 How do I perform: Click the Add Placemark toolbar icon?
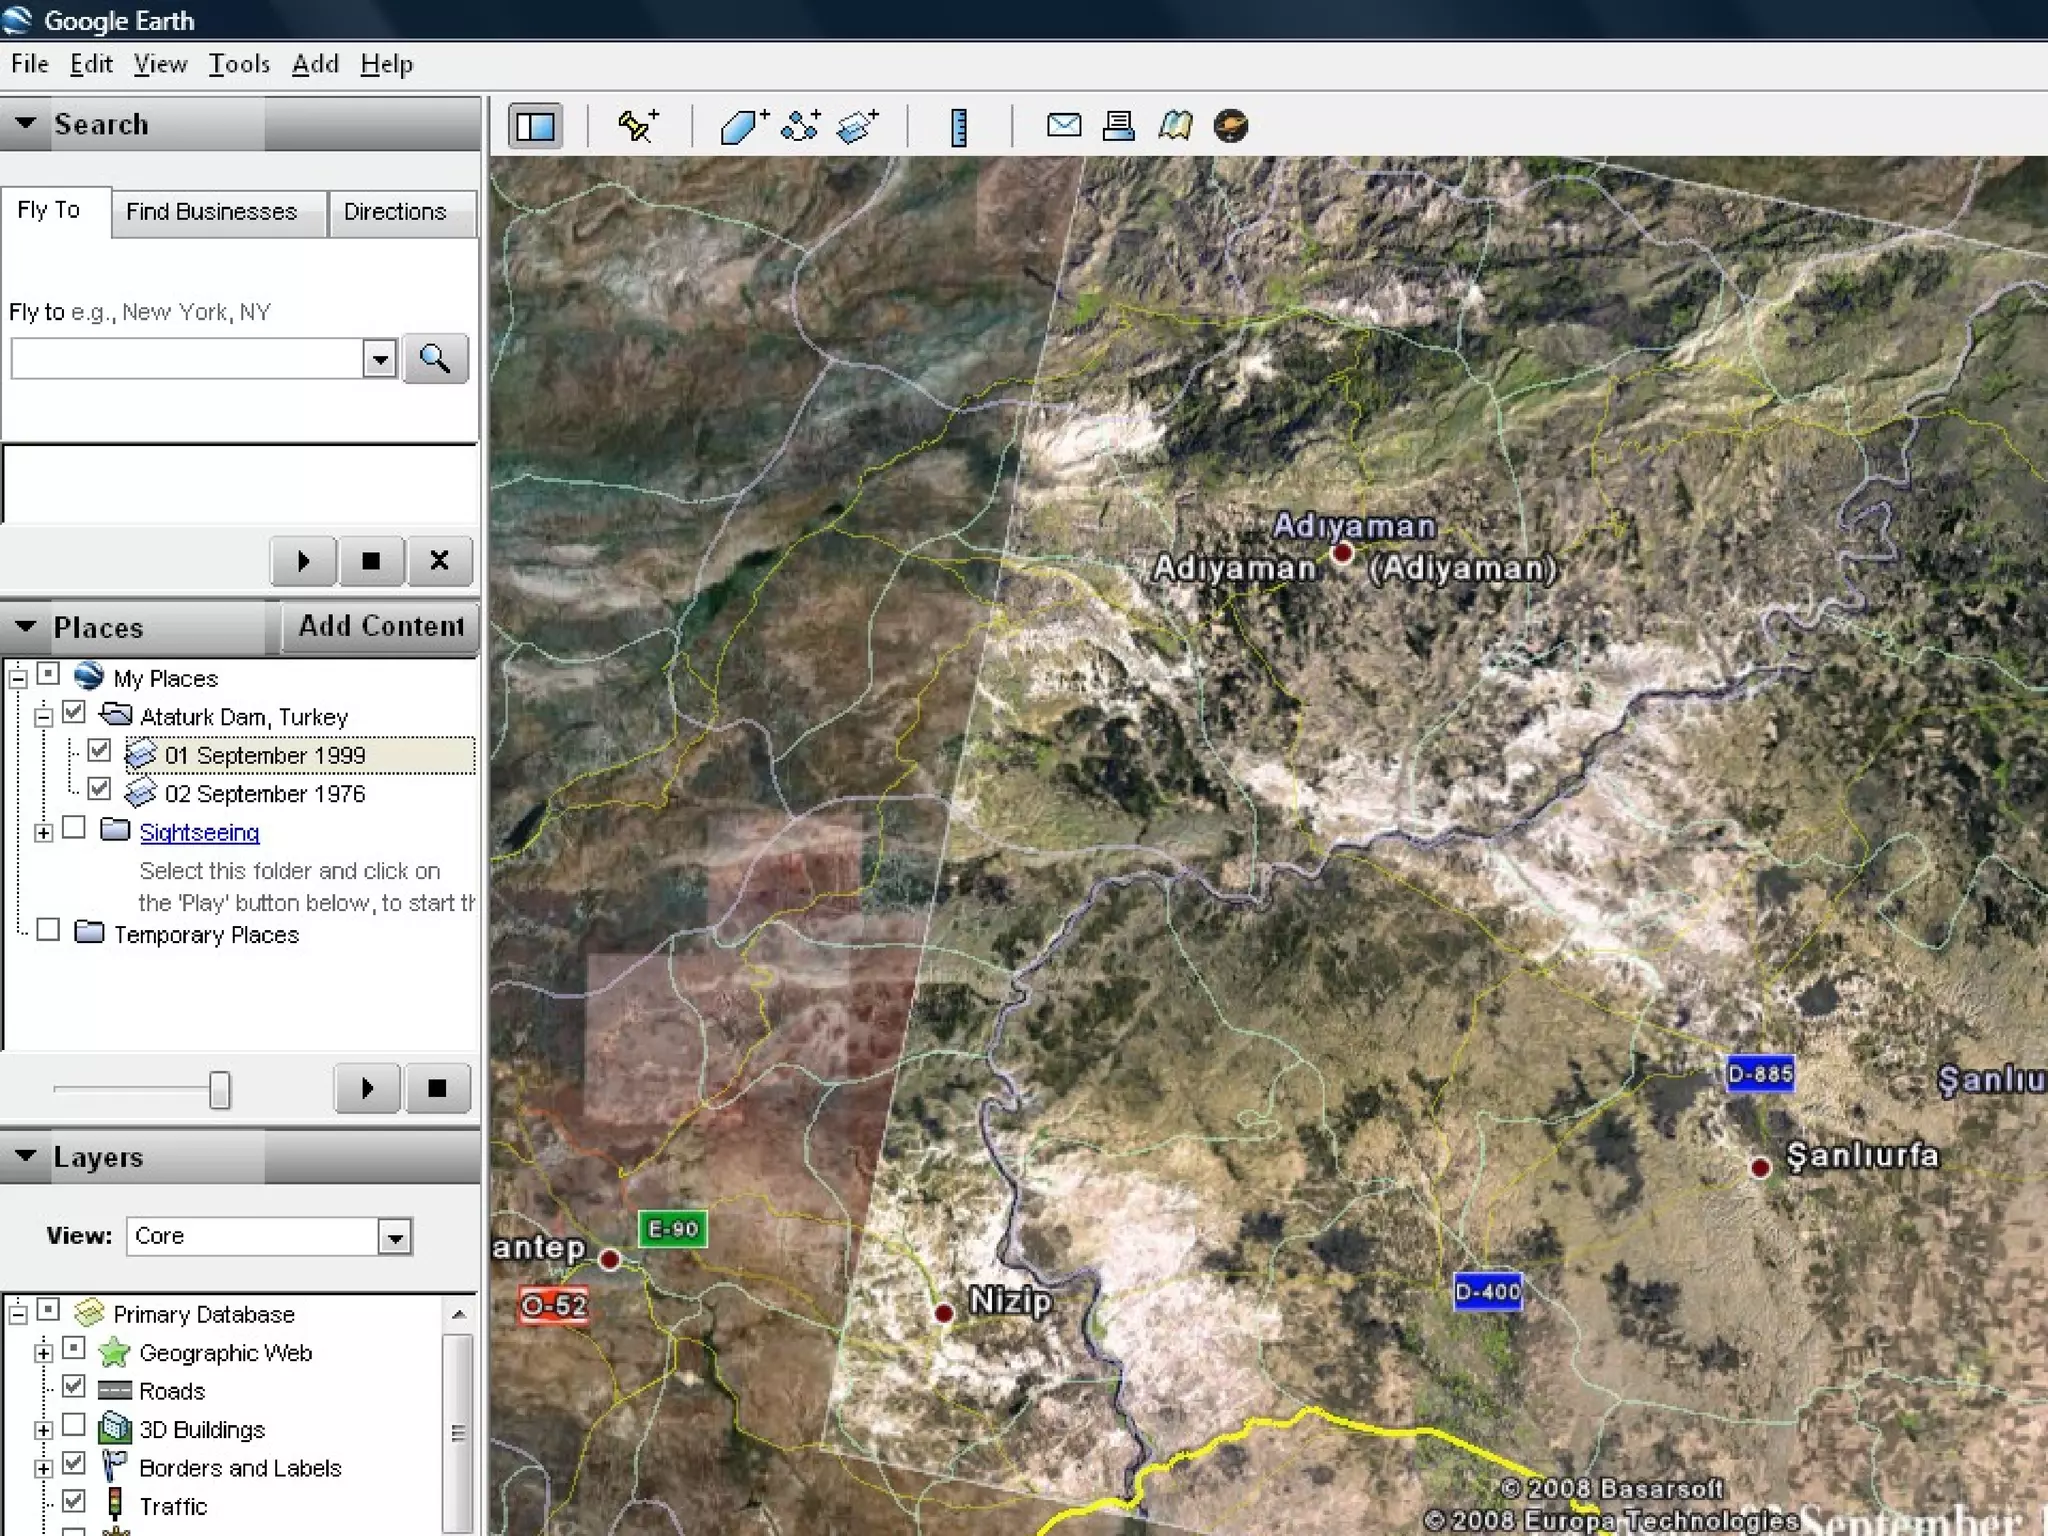pos(637,126)
